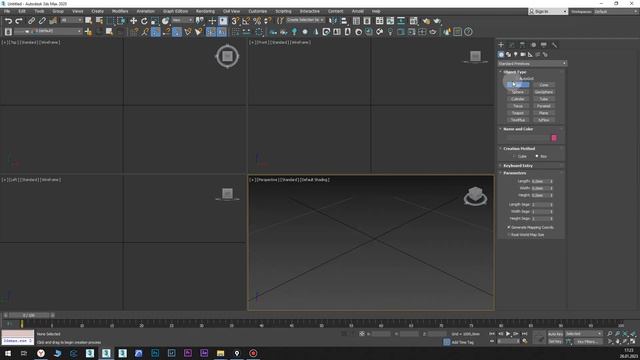Click the Redo arrow in the main toolbar
This screenshot has height=360, width=640.
[x=19, y=21]
